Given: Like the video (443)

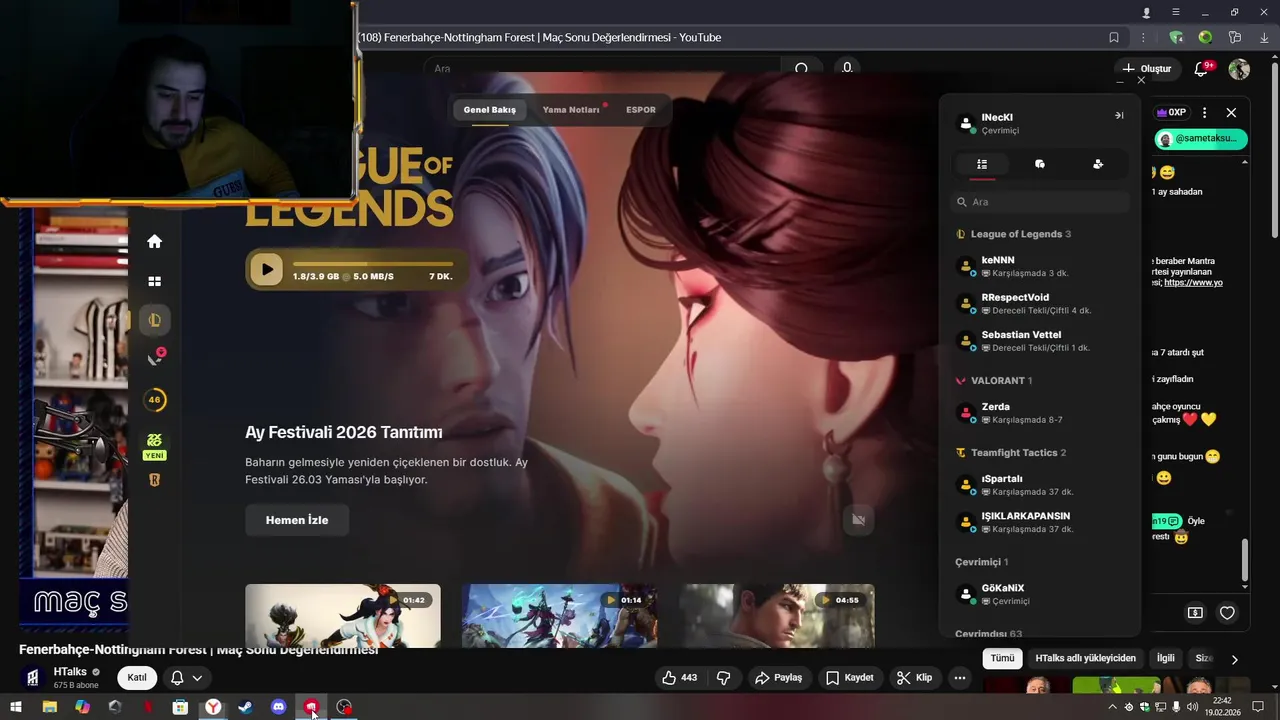Looking at the screenshot, I should point(679,678).
